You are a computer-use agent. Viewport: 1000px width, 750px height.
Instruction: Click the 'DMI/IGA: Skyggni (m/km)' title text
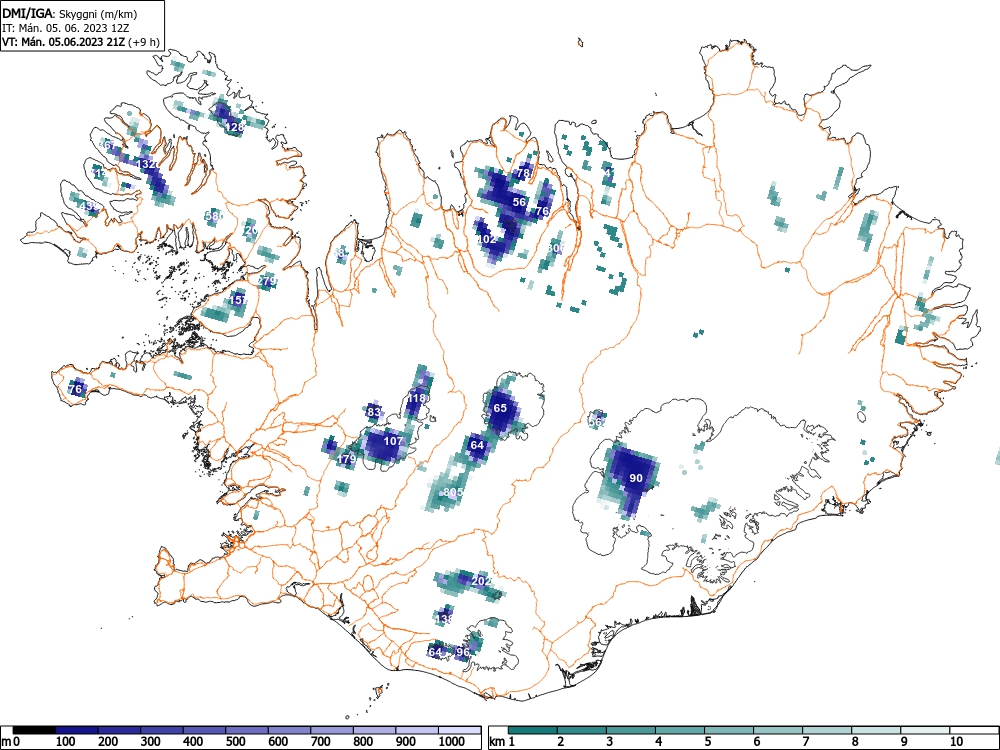coord(70,13)
